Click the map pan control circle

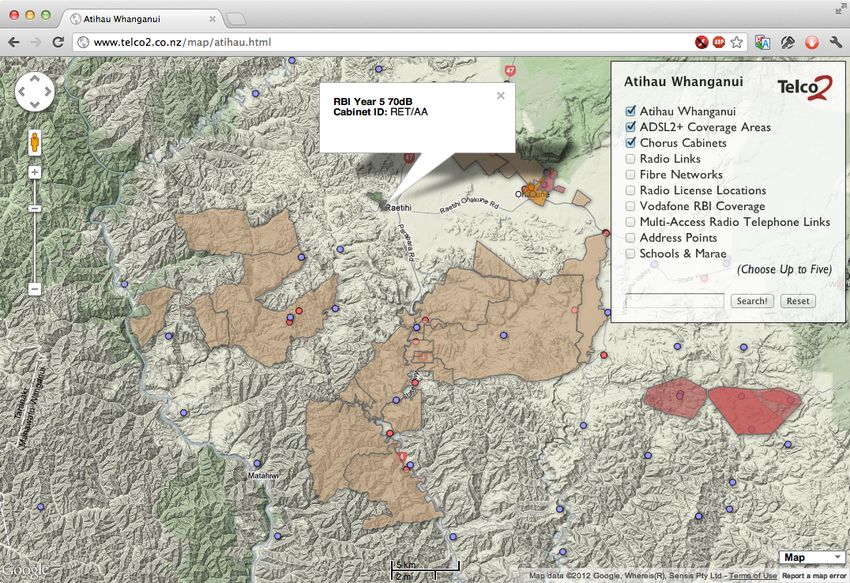[x=35, y=92]
